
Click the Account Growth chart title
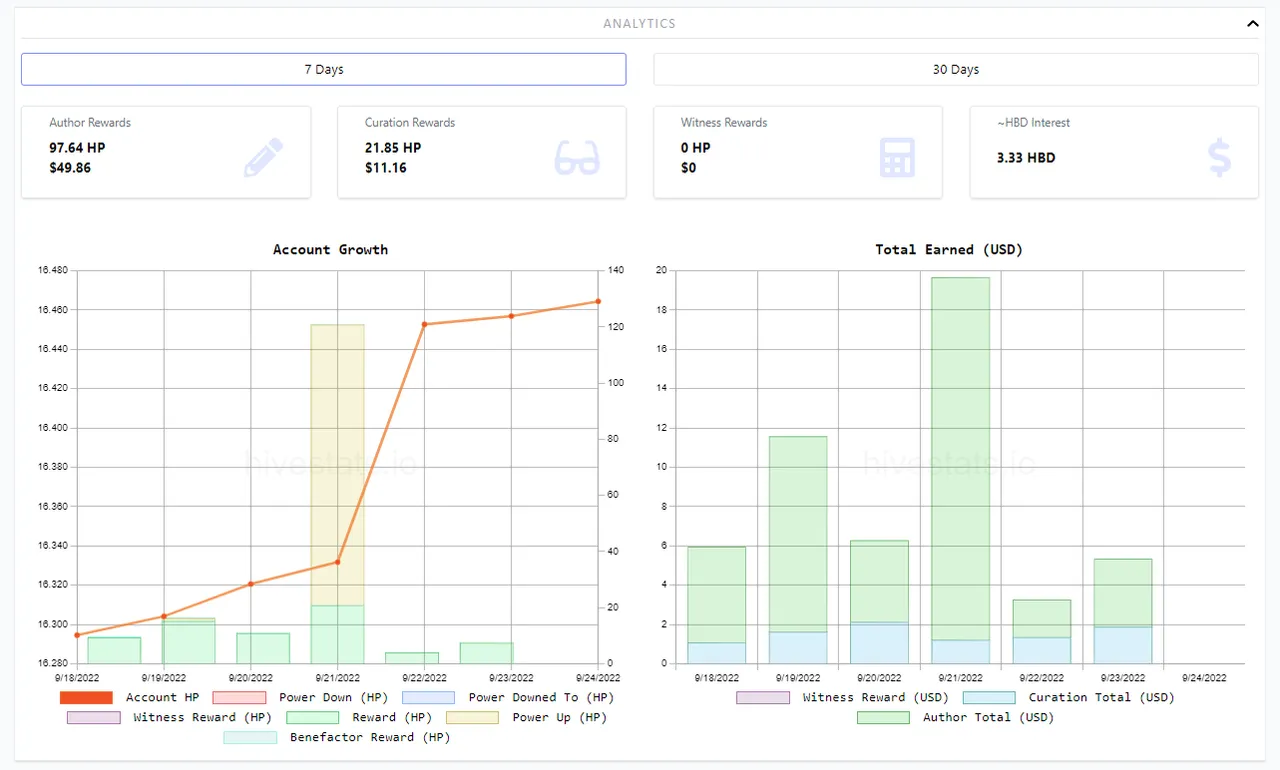click(x=330, y=249)
